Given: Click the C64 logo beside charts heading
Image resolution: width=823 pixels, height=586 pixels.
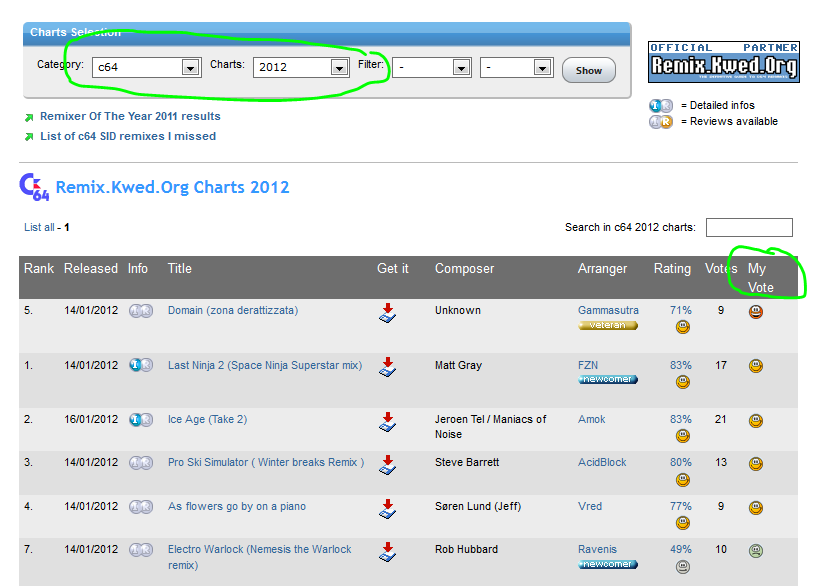Looking at the screenshot, I should [35, 187].
